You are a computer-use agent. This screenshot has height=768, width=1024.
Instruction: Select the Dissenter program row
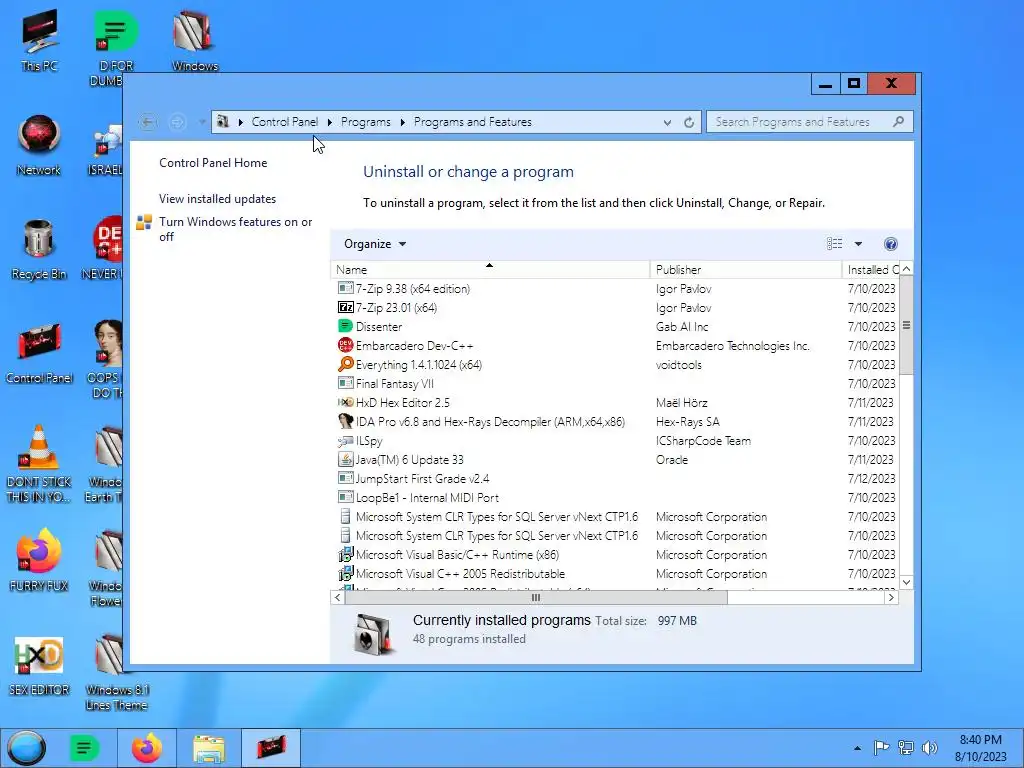coord(615,327)
